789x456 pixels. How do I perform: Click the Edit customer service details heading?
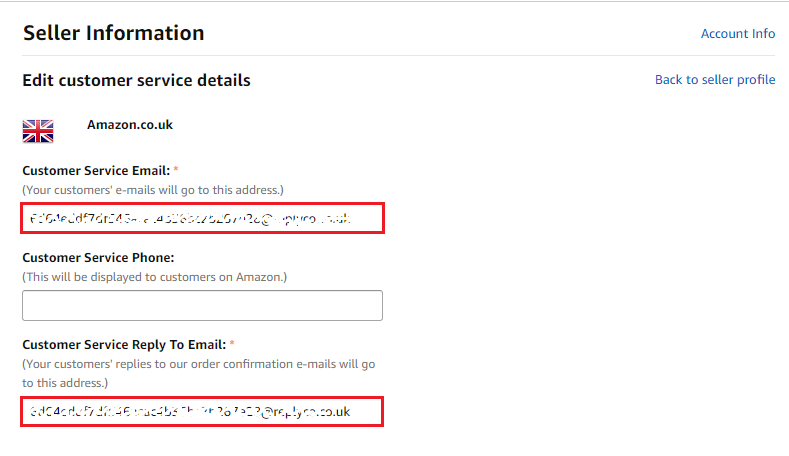[136, 80]
